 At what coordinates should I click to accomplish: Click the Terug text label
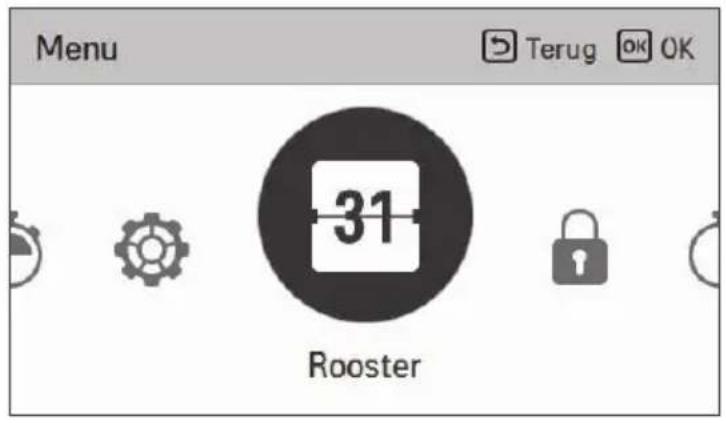click(x=561, y=49)
